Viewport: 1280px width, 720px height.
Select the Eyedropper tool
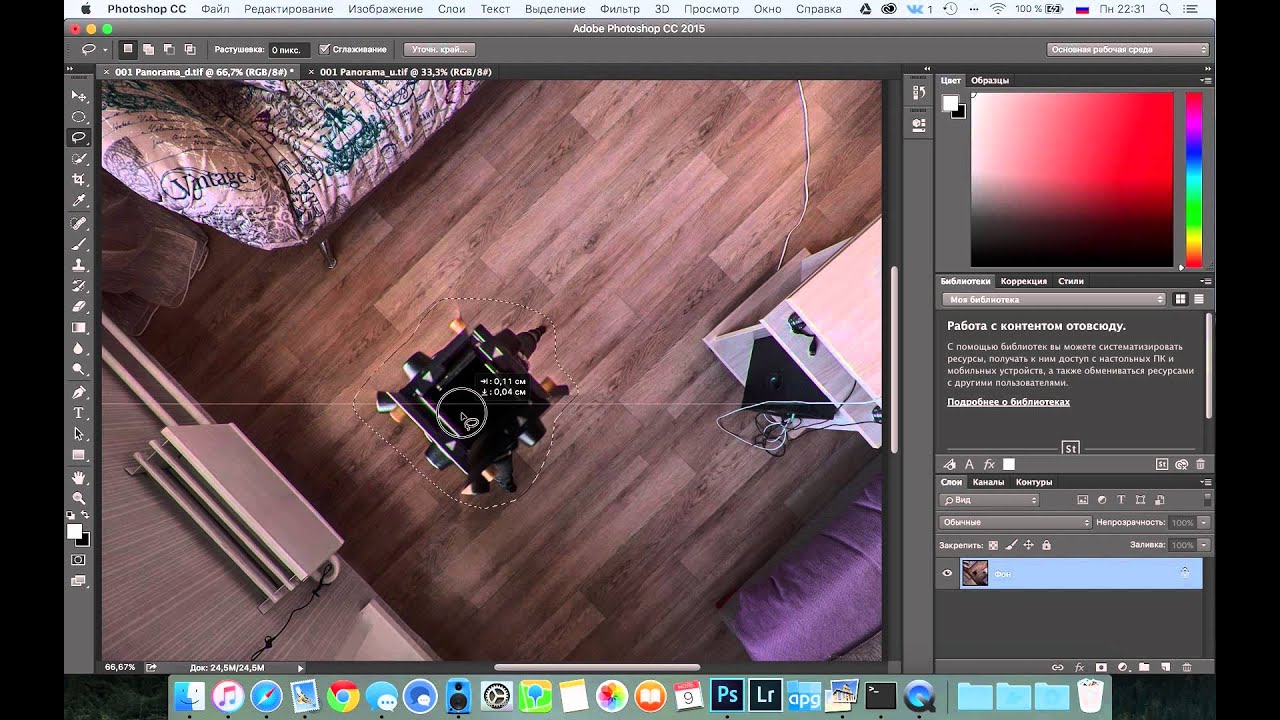coord(79,201)
